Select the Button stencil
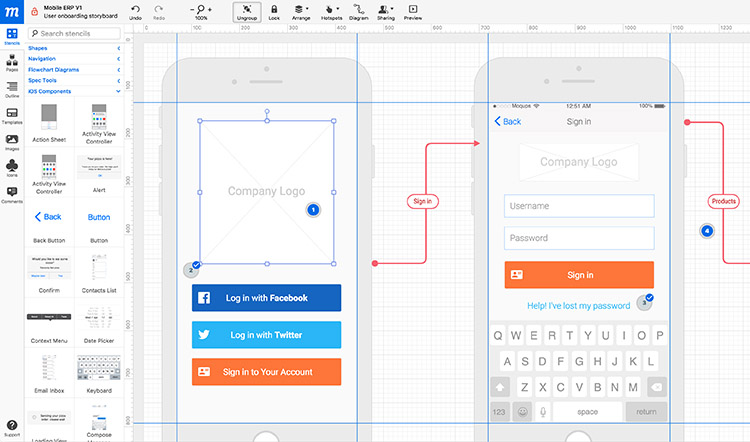 tap(99, 222)
